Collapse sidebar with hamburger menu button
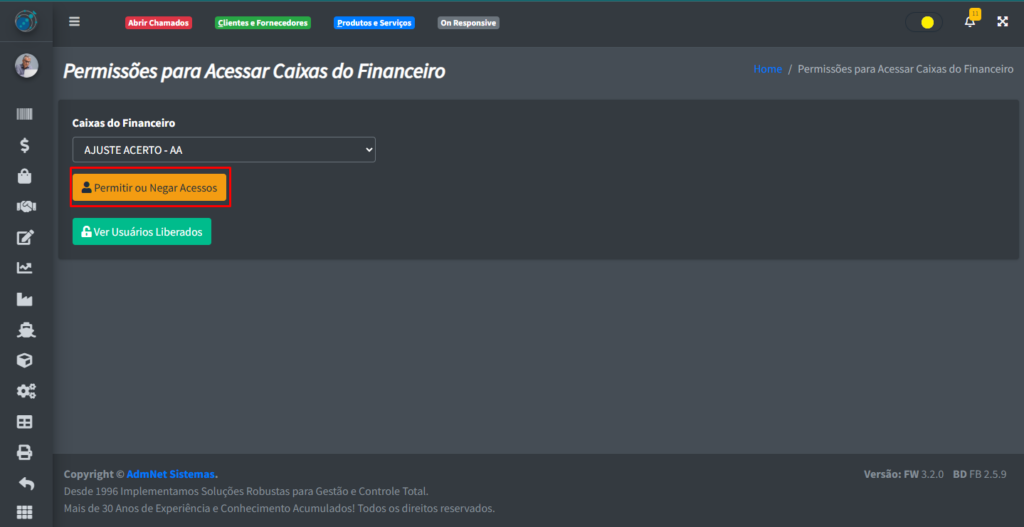The height and width of the screenshot is (527, 1024). (x=74, y=22)
